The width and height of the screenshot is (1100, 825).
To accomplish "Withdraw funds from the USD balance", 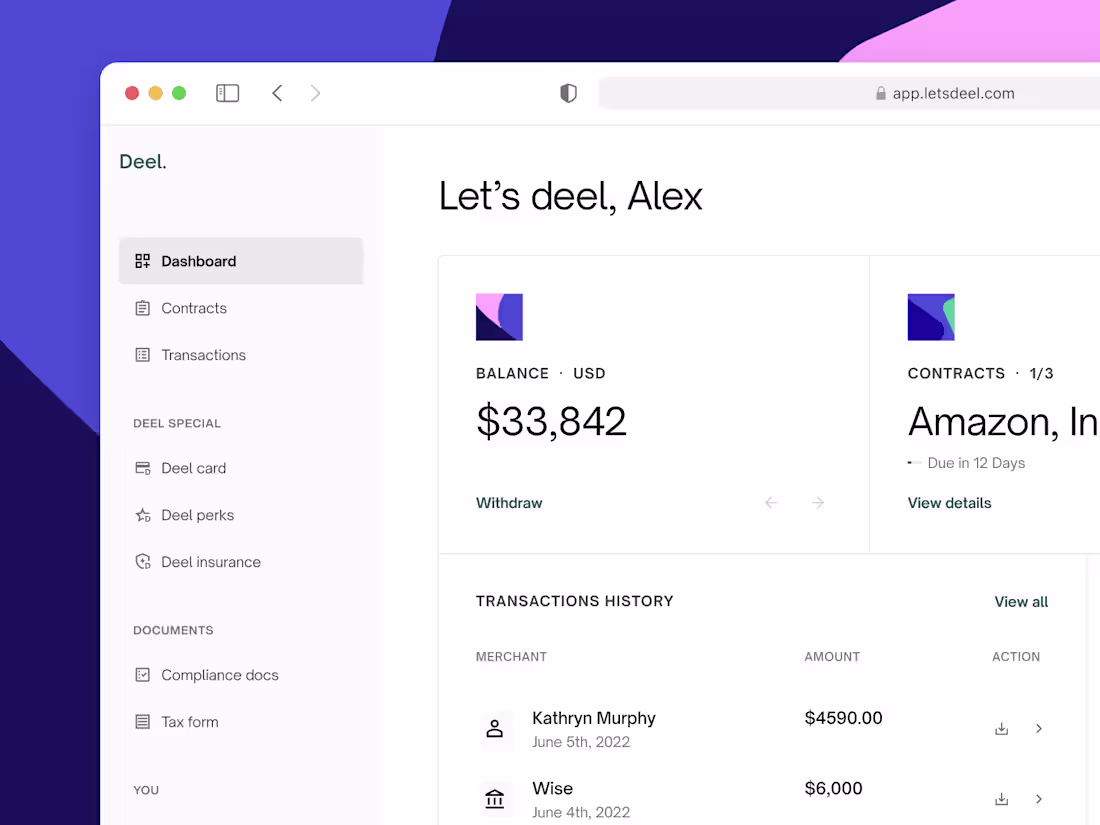I will [508, 502].
